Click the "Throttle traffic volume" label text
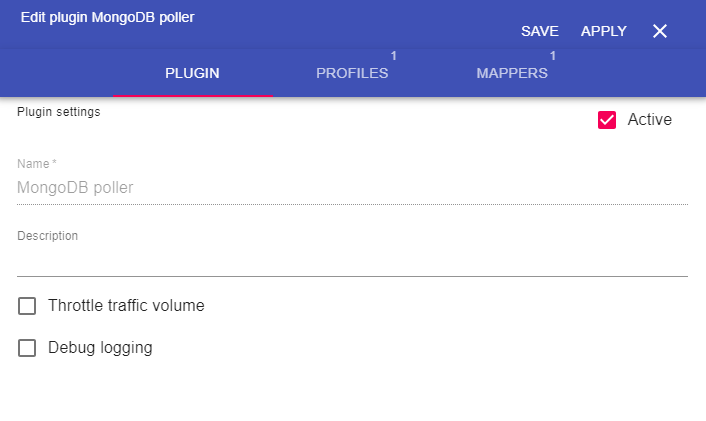Screen dimensions: 706x421 tap(126, 306)
